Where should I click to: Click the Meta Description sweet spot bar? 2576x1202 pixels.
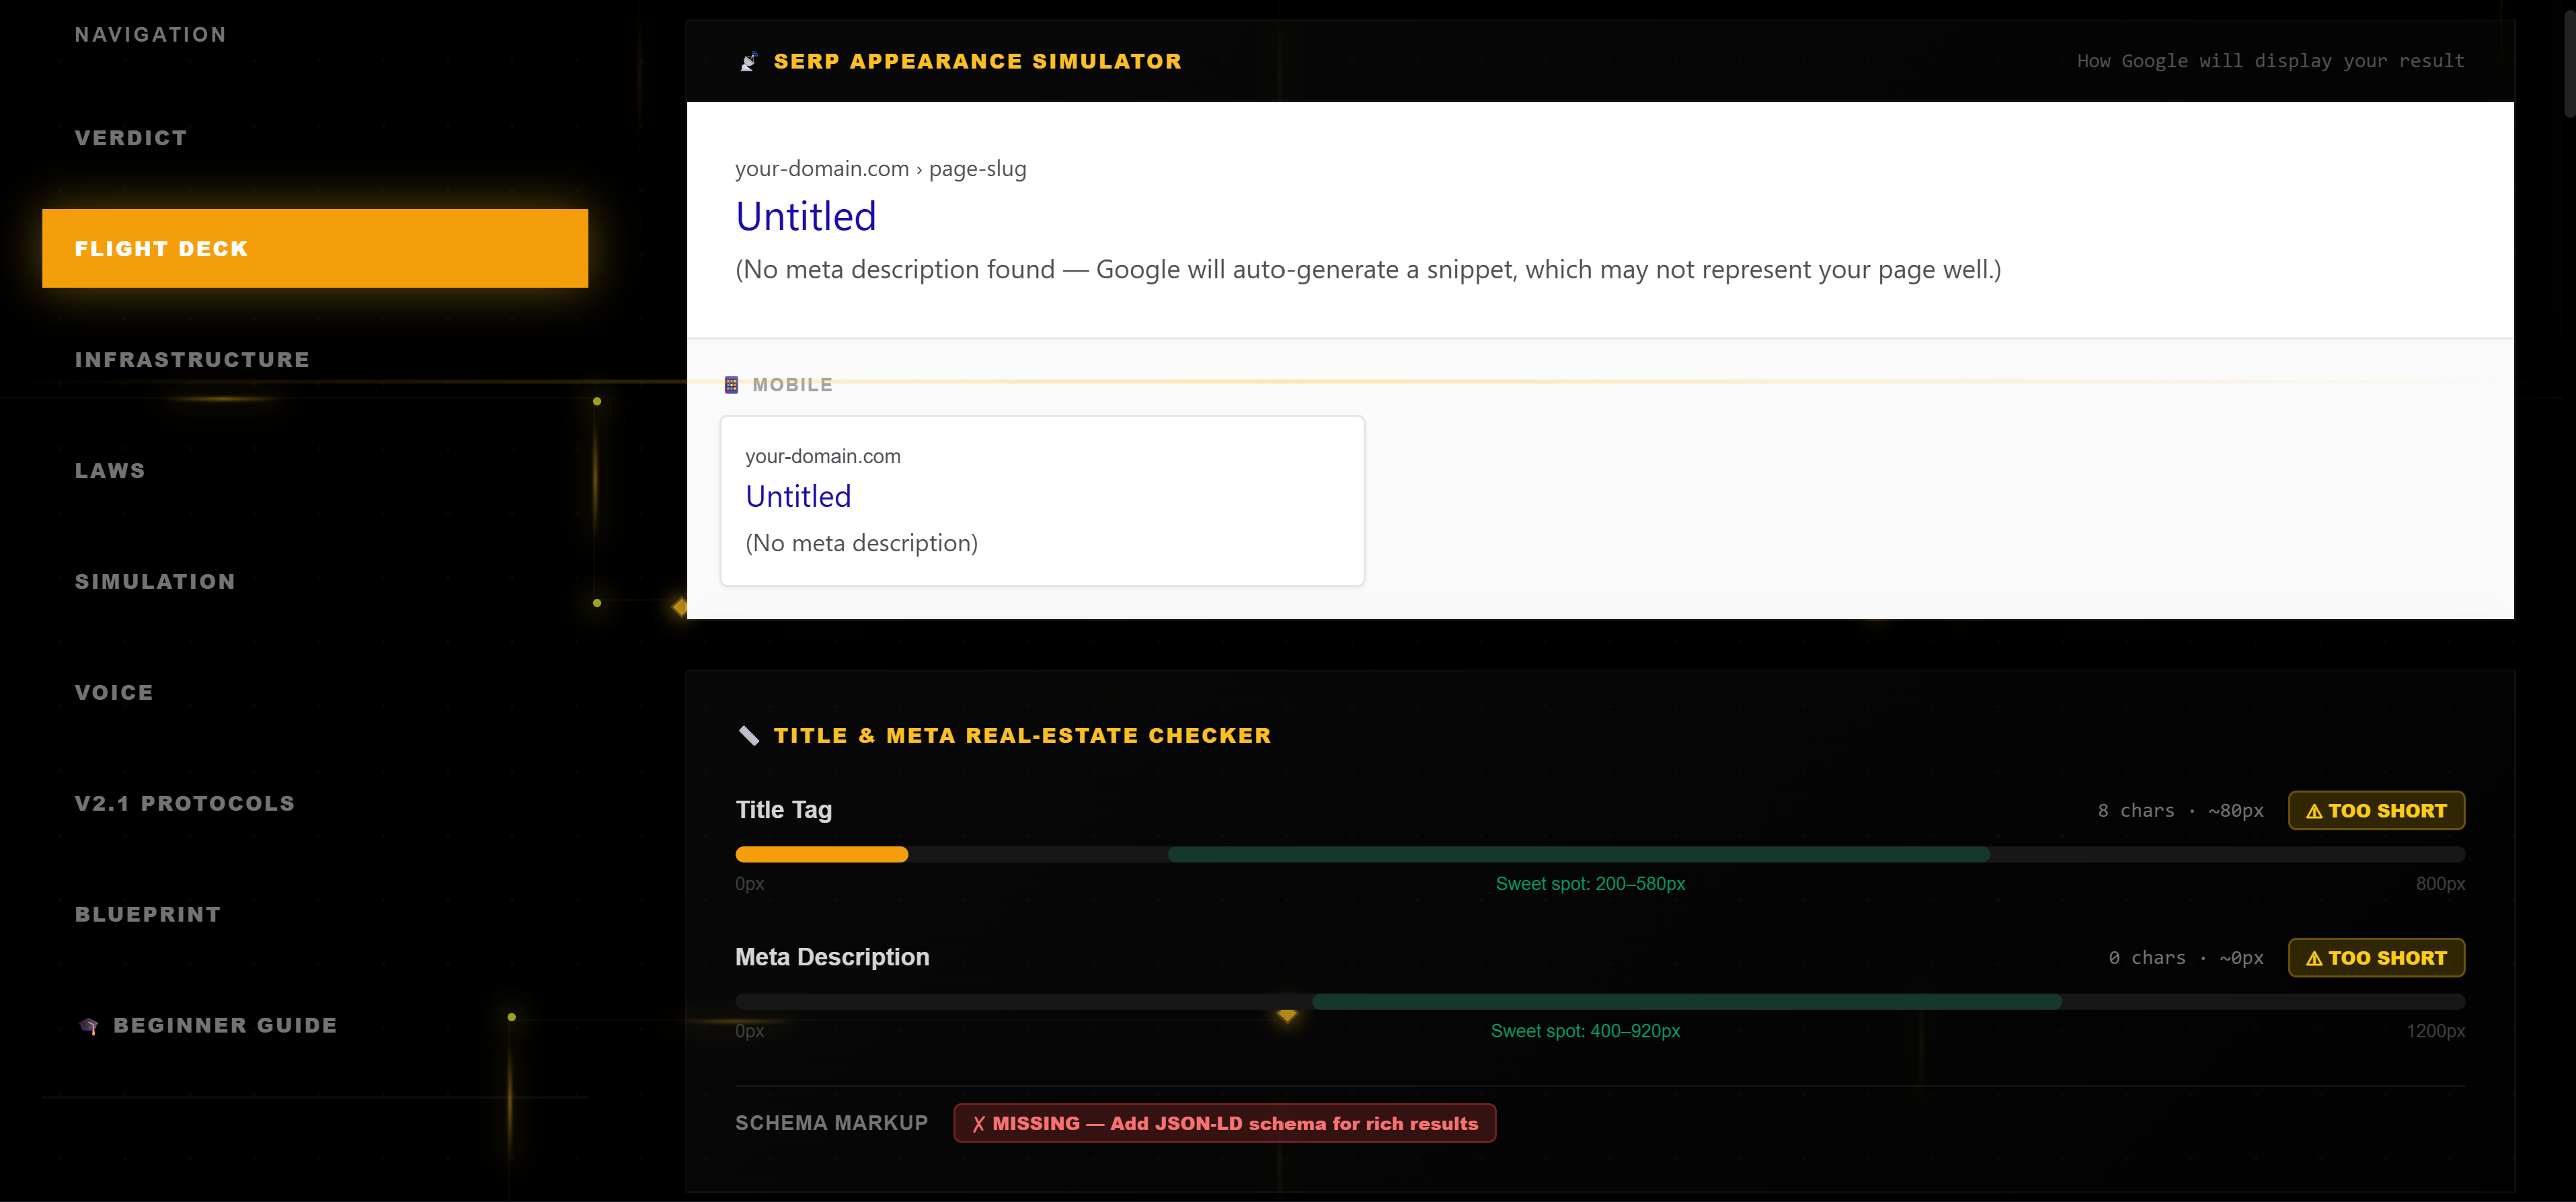[x=1686, y=1002]
